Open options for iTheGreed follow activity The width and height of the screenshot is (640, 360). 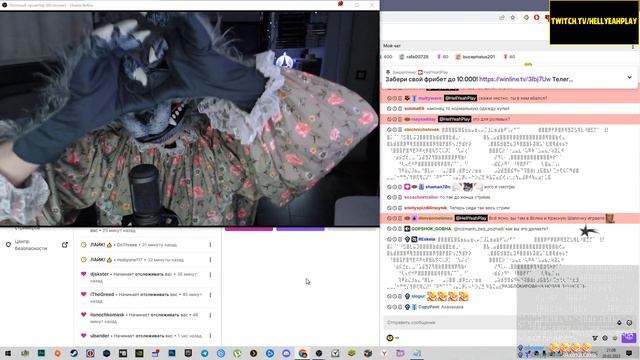click(x=211, y=295)
